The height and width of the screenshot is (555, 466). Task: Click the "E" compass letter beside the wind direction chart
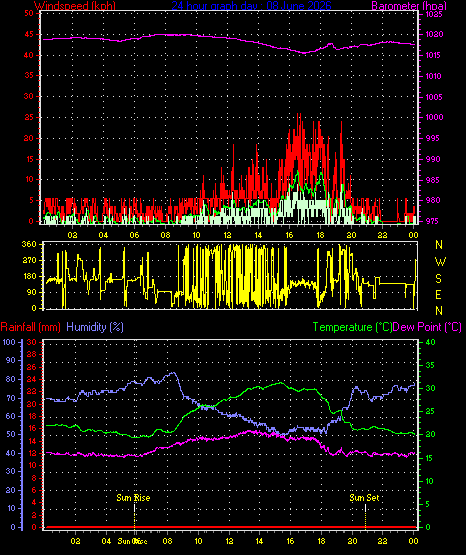(x=438, y=294)
